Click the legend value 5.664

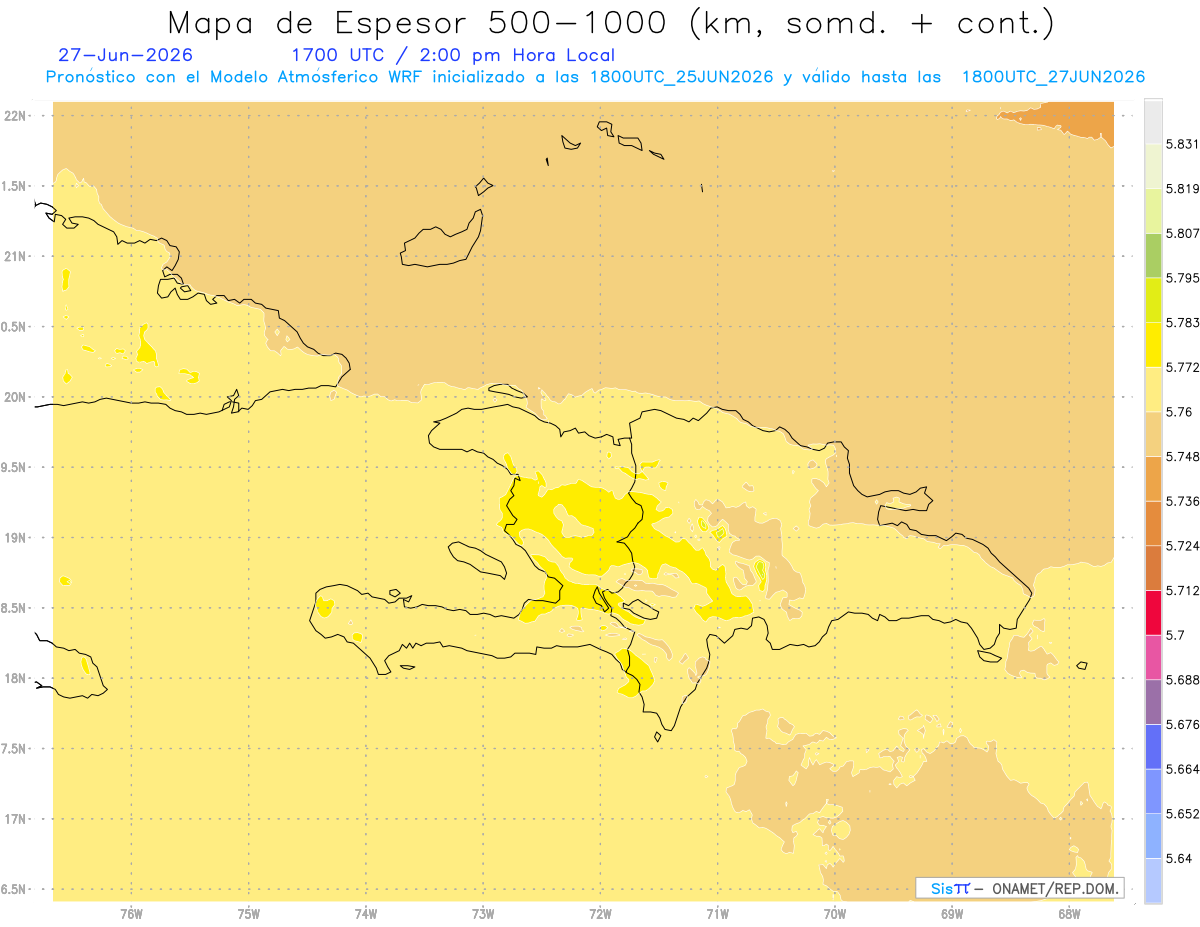(x=1183, y=770)
